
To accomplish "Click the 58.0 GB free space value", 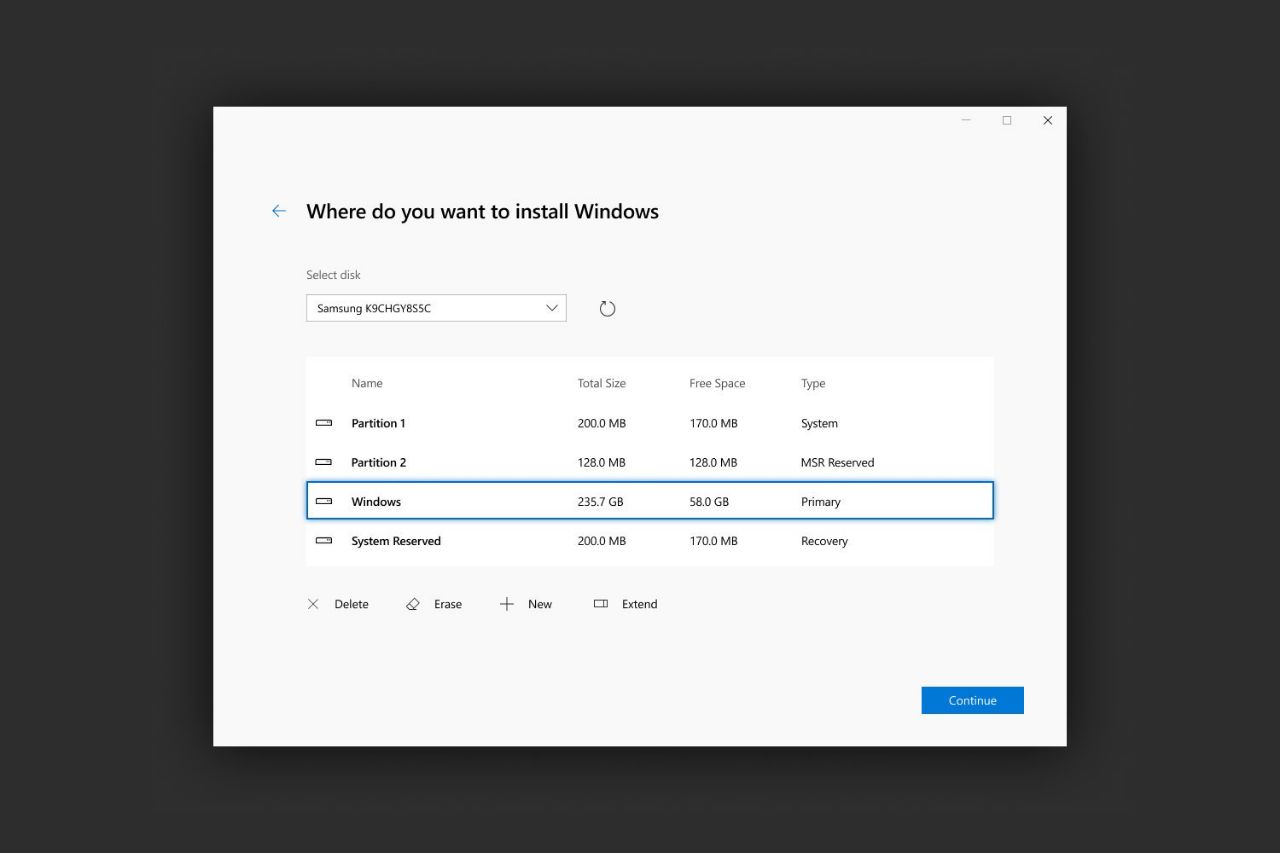I will [709, 502].
